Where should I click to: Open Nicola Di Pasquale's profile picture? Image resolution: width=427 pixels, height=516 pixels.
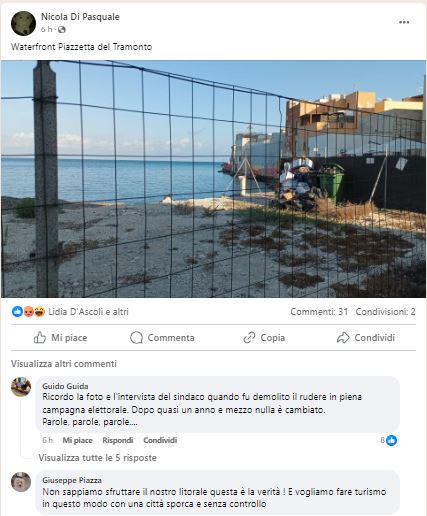23,23
